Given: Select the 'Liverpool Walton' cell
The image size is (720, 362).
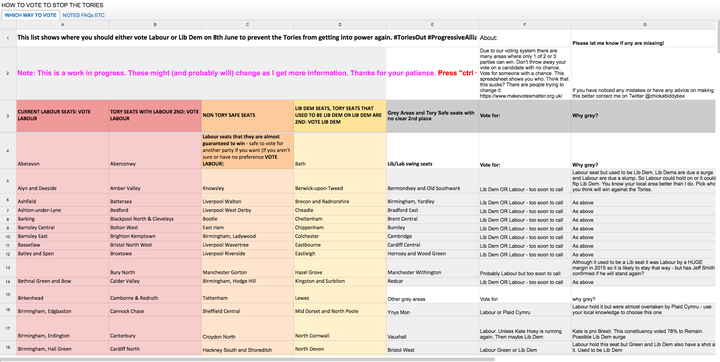Looking at the screenshot, I should pos(248,201).
